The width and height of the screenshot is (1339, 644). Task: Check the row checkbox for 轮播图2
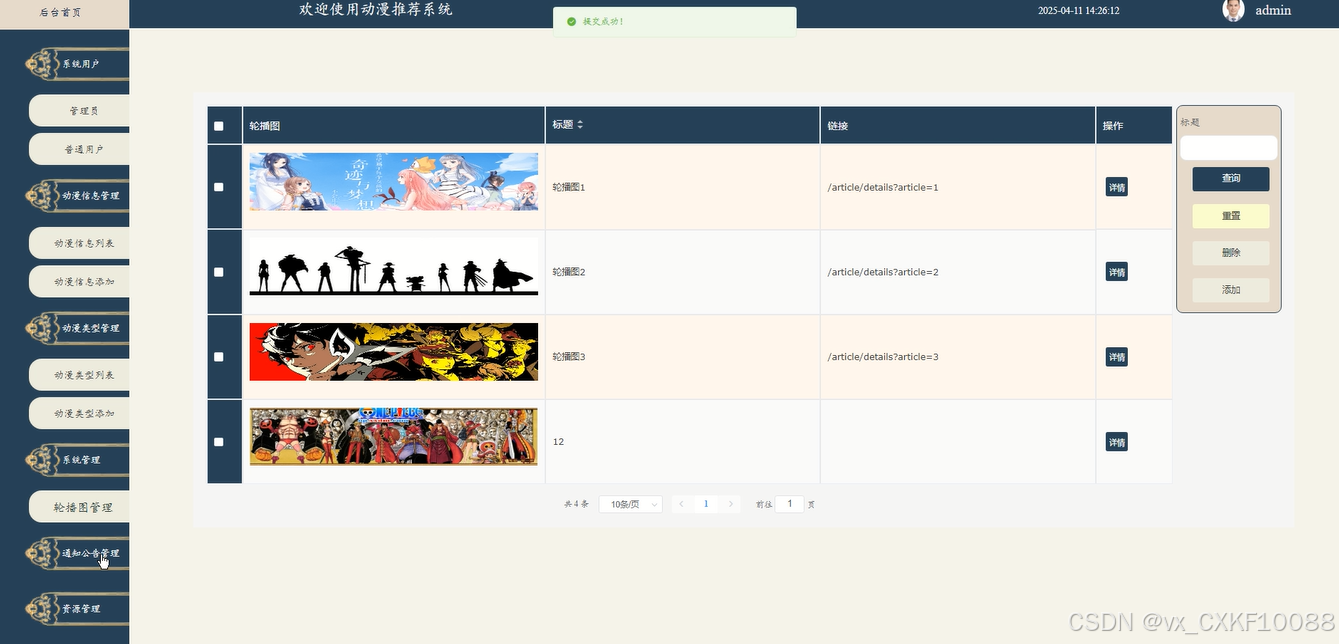pyautogui.click(x=219, y=272)
